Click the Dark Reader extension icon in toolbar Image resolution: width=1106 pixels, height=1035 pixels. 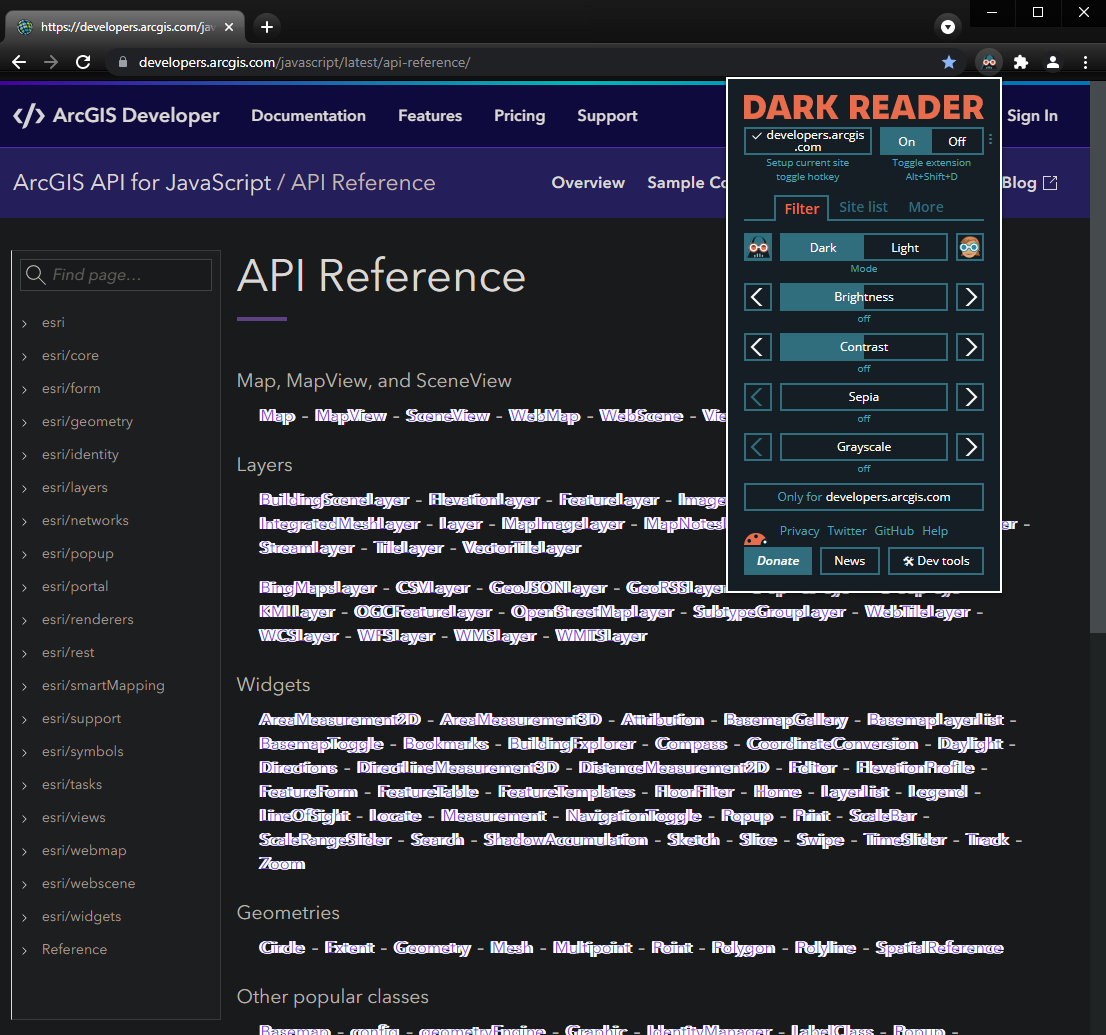click(989, 62)
